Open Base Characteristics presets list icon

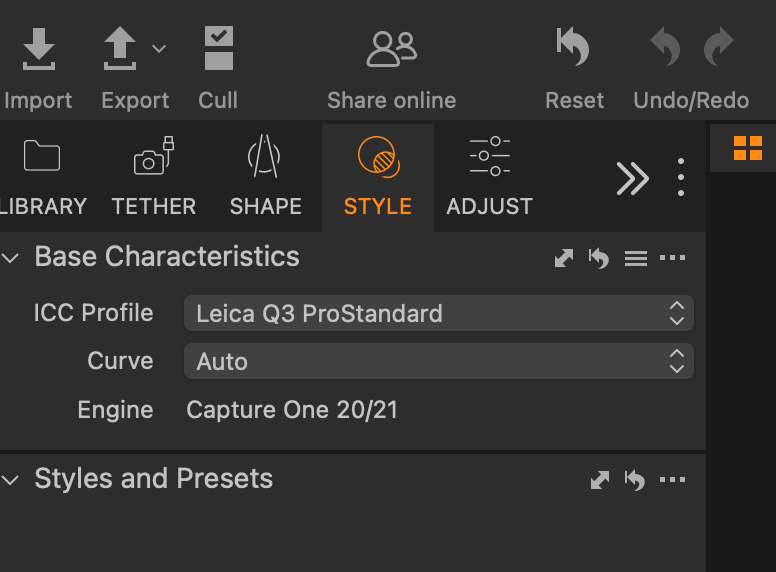[635, 259]
